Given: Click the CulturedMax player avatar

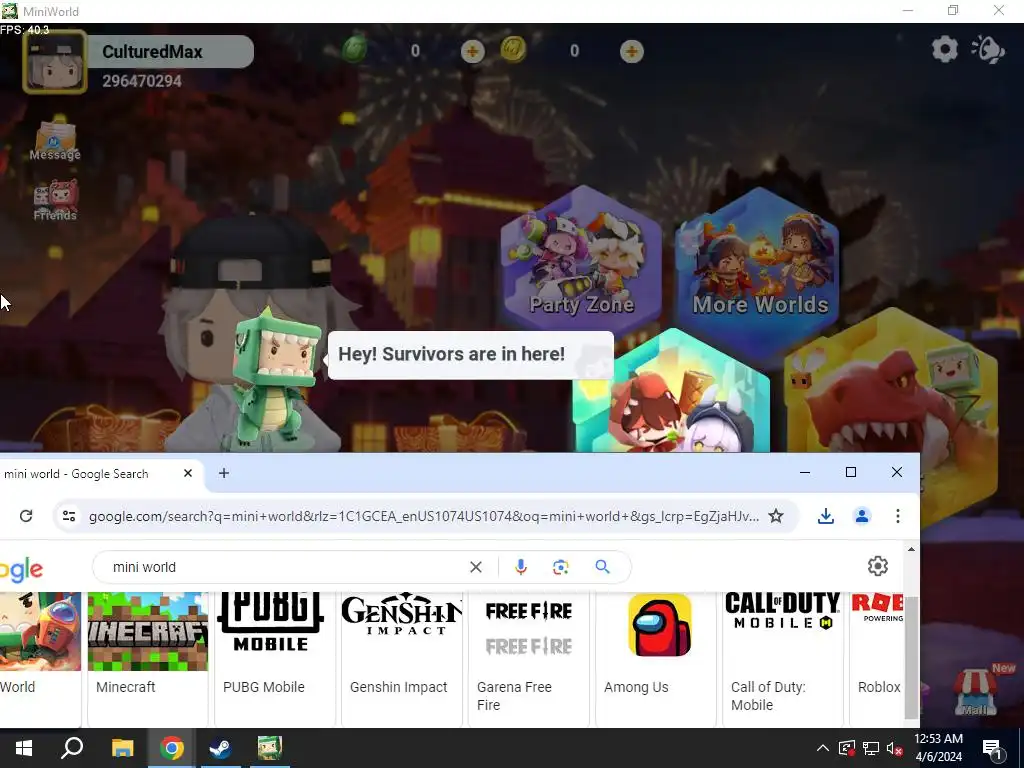Looking at the screenshot, I should (55, 61).
